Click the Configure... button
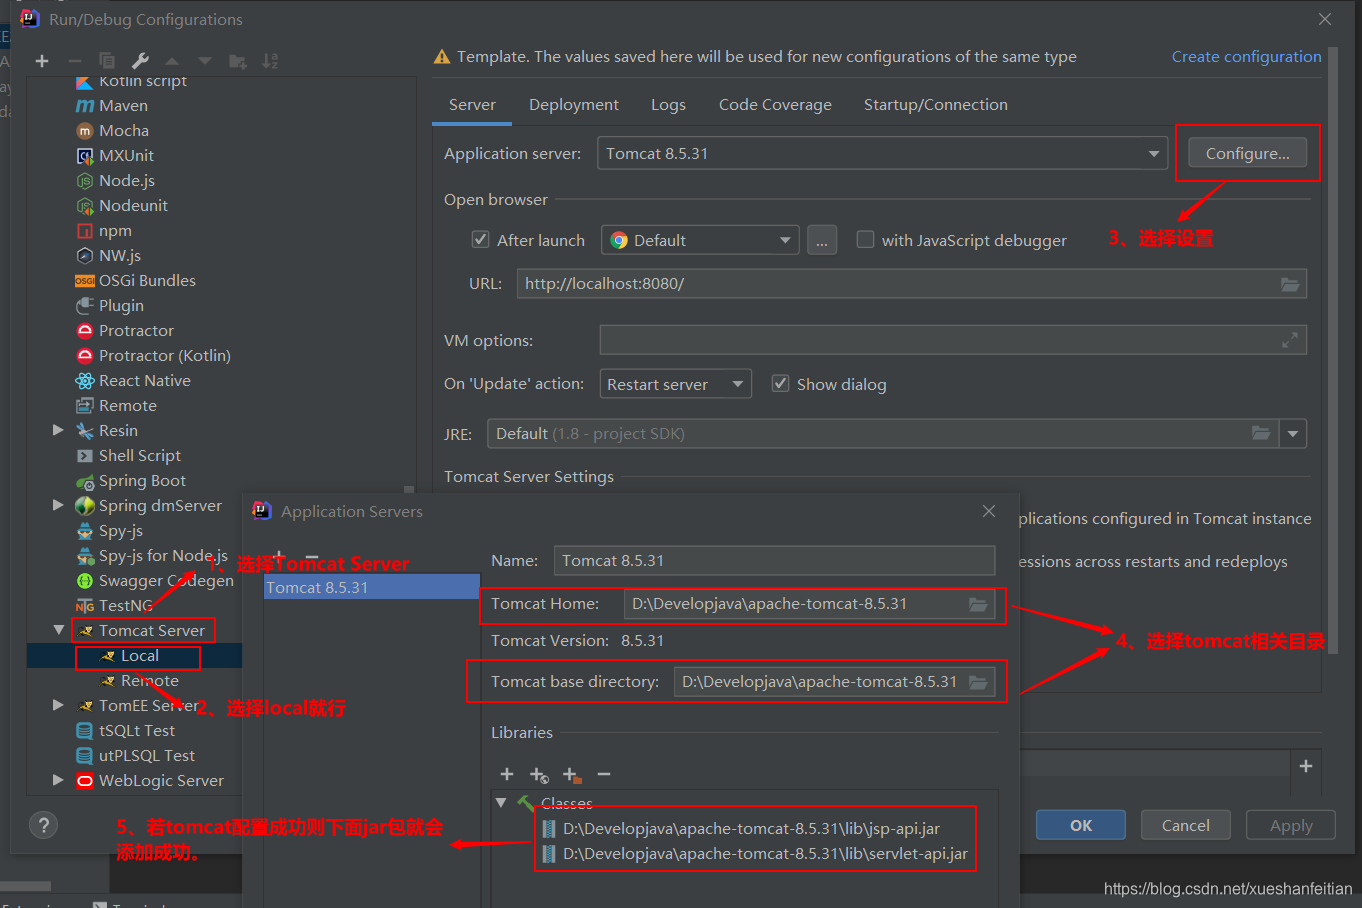The image size is (1362, 908). 1248,153
